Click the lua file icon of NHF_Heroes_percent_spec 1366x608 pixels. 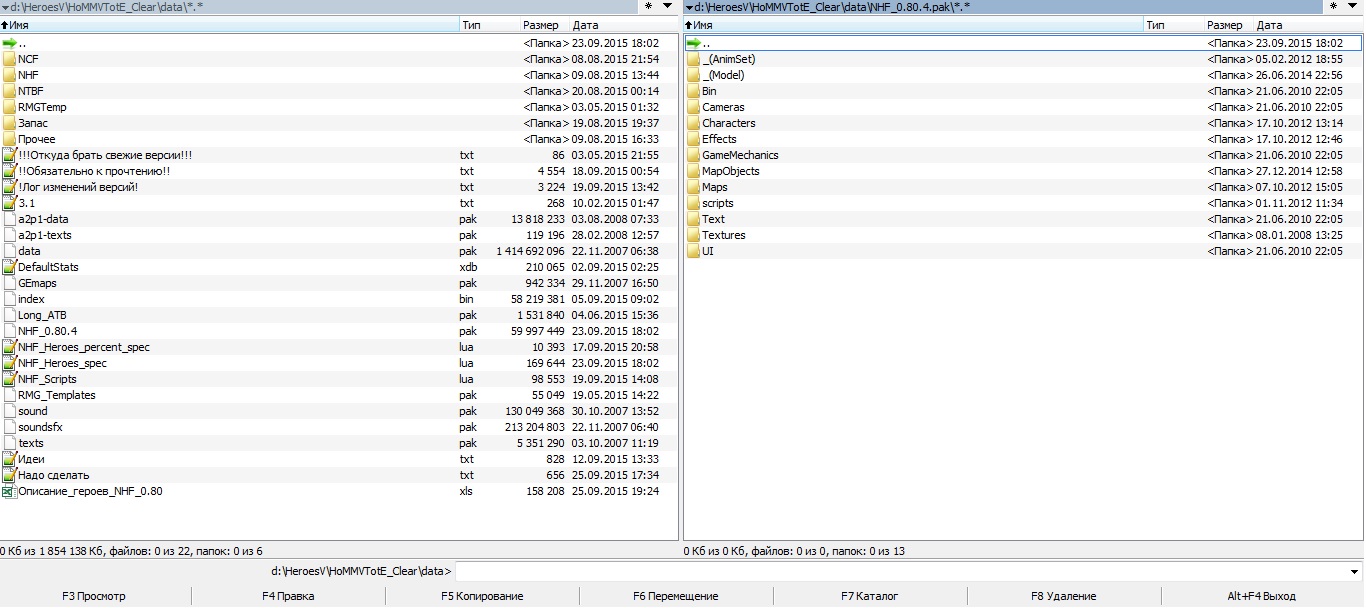pos(9,347)
